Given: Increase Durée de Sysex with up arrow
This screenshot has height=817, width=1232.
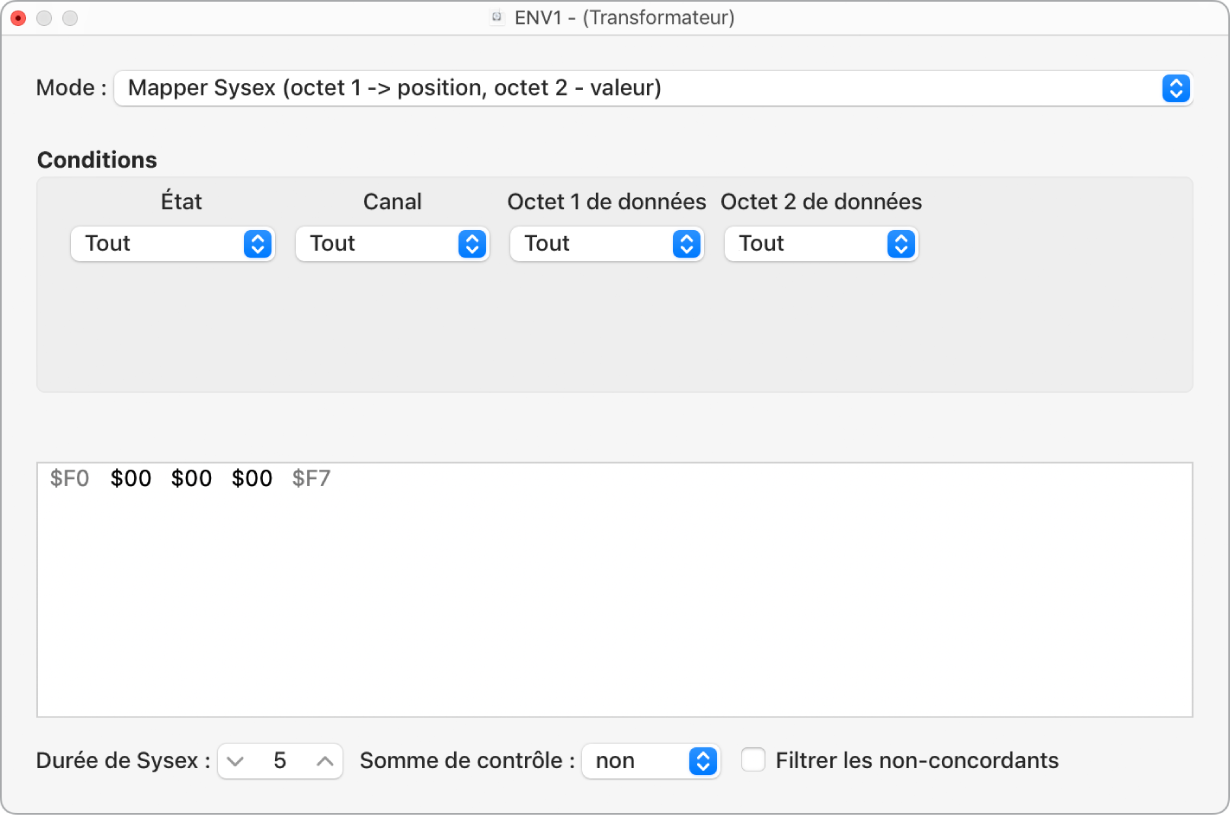Looking at the screenshot, I should pos(325,761).
